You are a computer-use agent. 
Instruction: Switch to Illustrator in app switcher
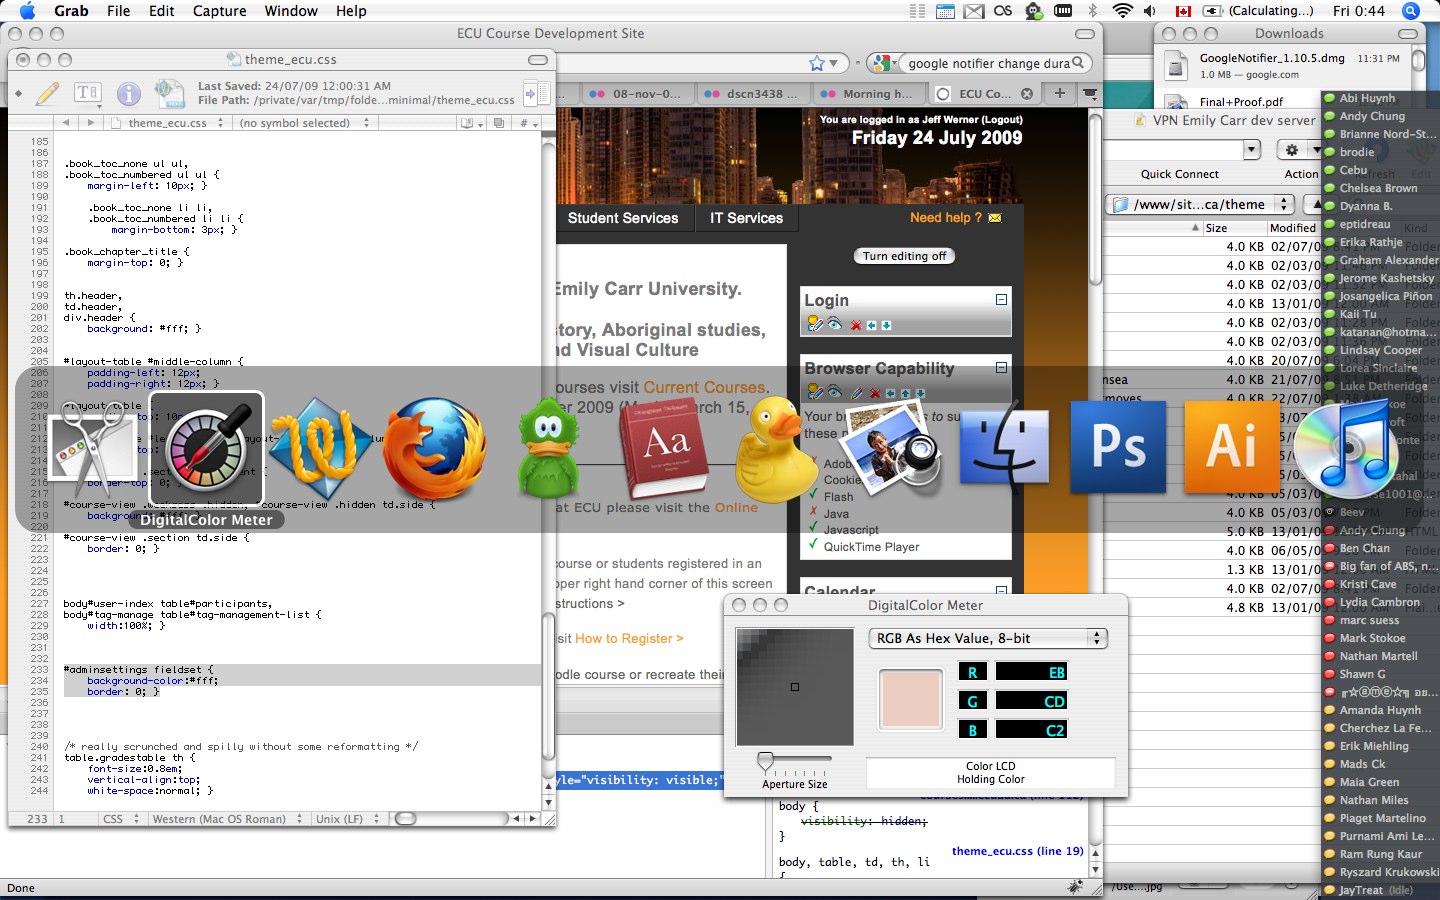[1232, 447]
